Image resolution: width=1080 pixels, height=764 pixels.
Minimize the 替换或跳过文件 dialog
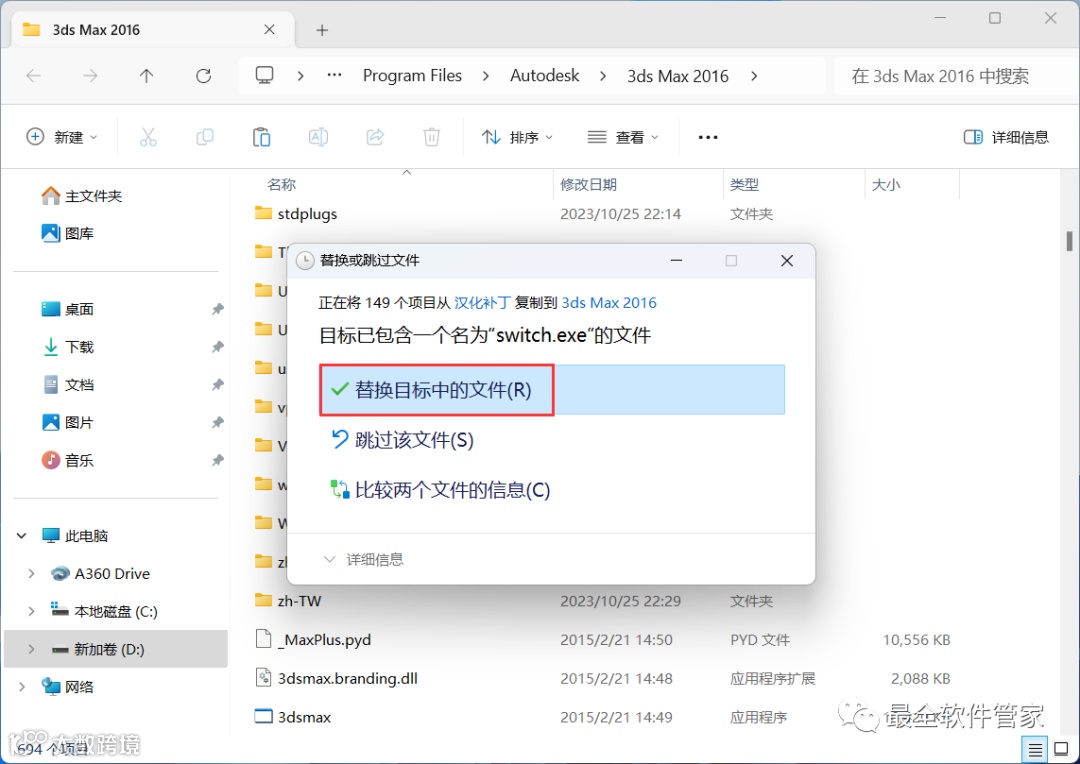point(676,260)
